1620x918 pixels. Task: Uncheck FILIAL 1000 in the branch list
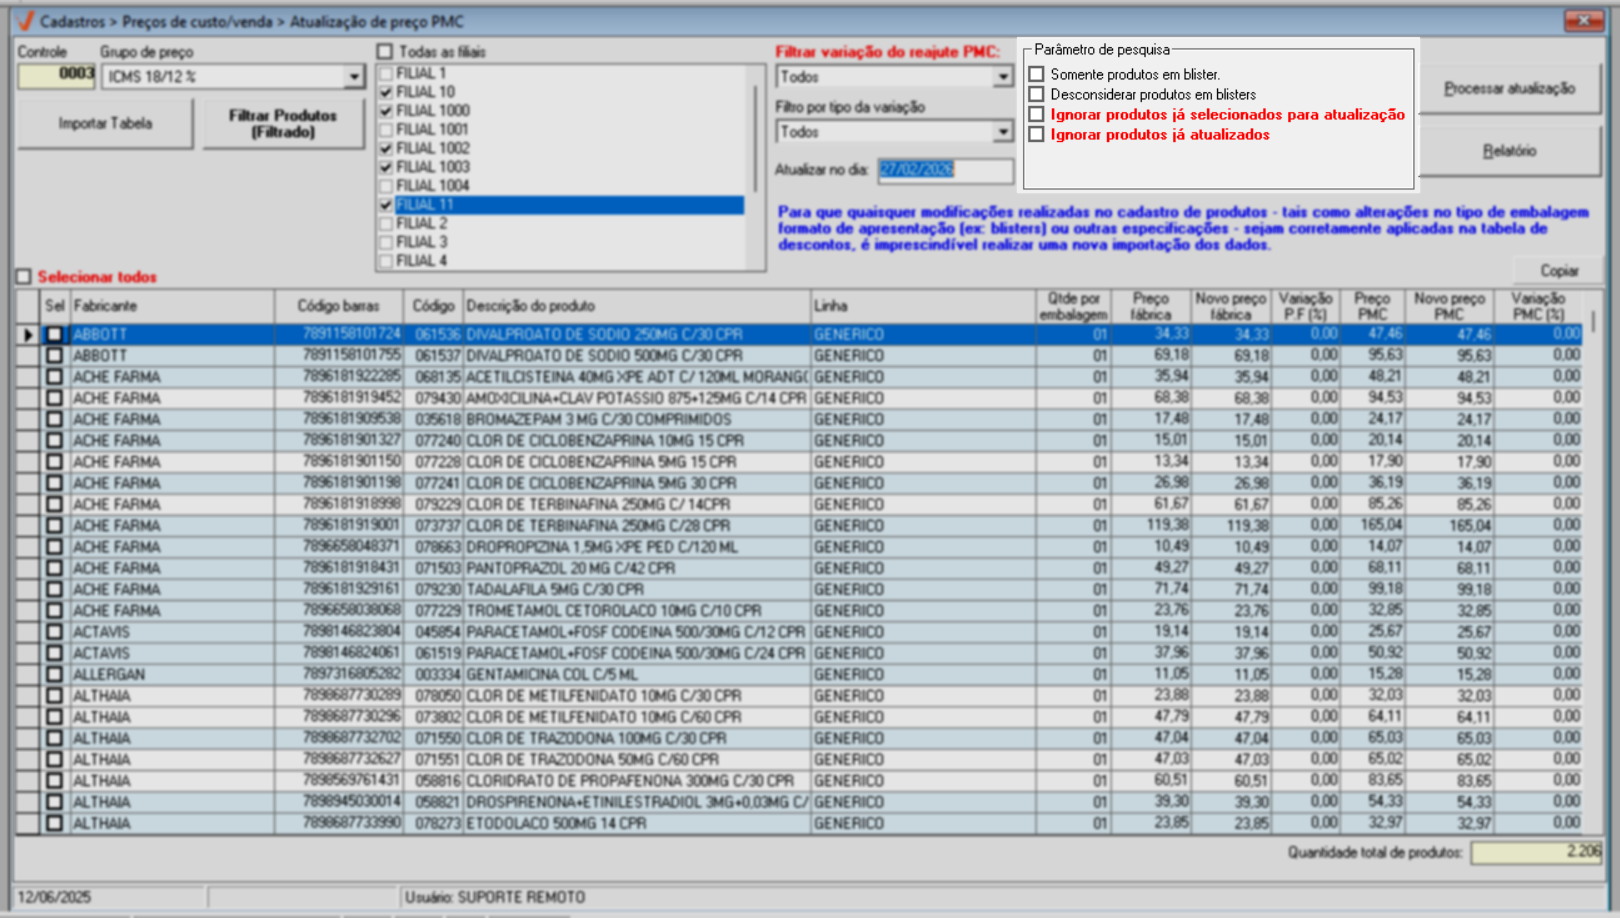click(386, 111)
